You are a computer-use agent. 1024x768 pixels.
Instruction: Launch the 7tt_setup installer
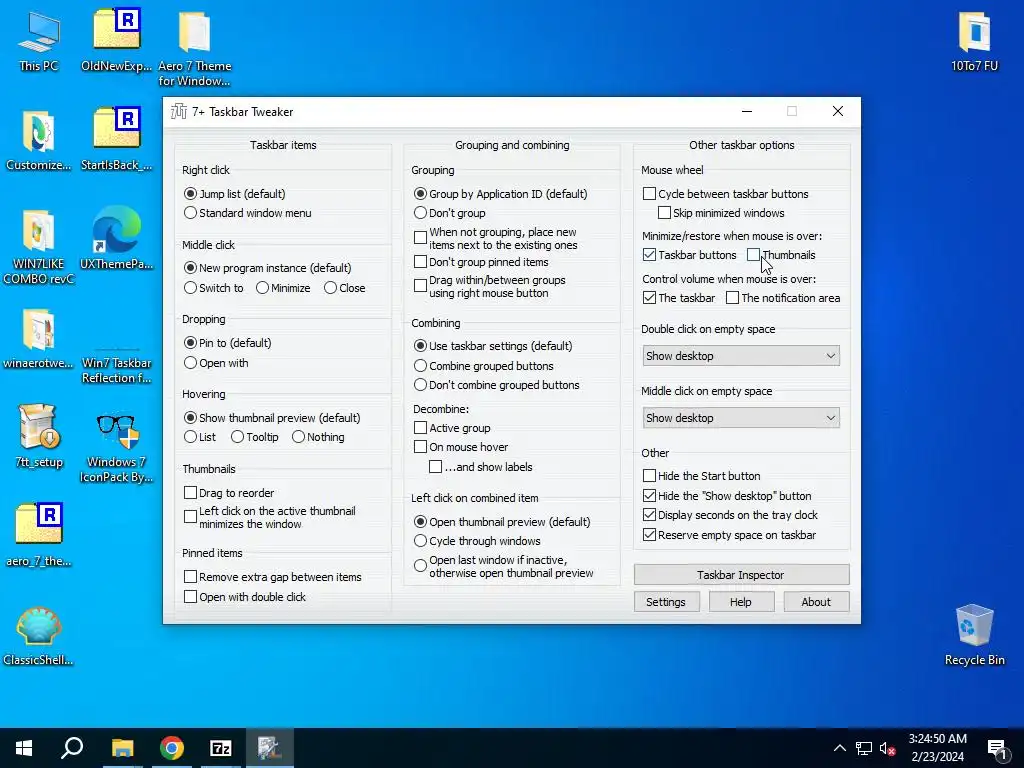pyautogui.click(x=39, y=436)
